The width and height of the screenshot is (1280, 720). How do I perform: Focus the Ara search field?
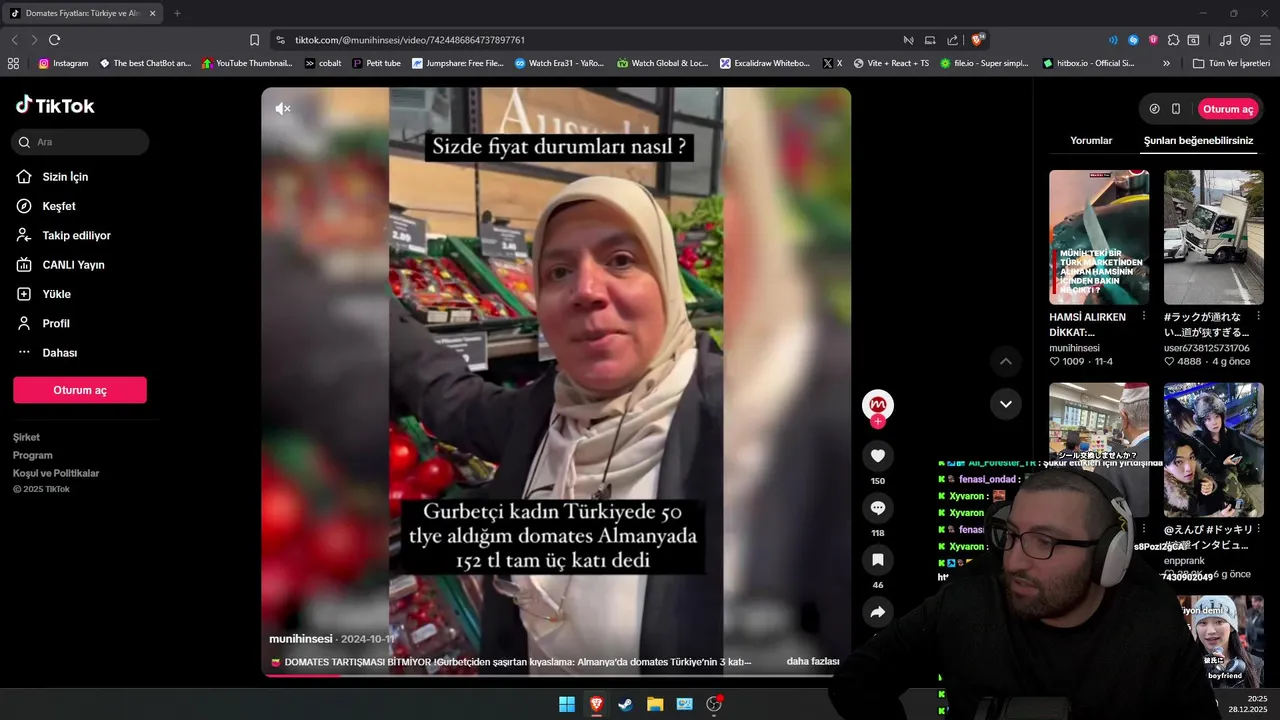tap(81, 142)
